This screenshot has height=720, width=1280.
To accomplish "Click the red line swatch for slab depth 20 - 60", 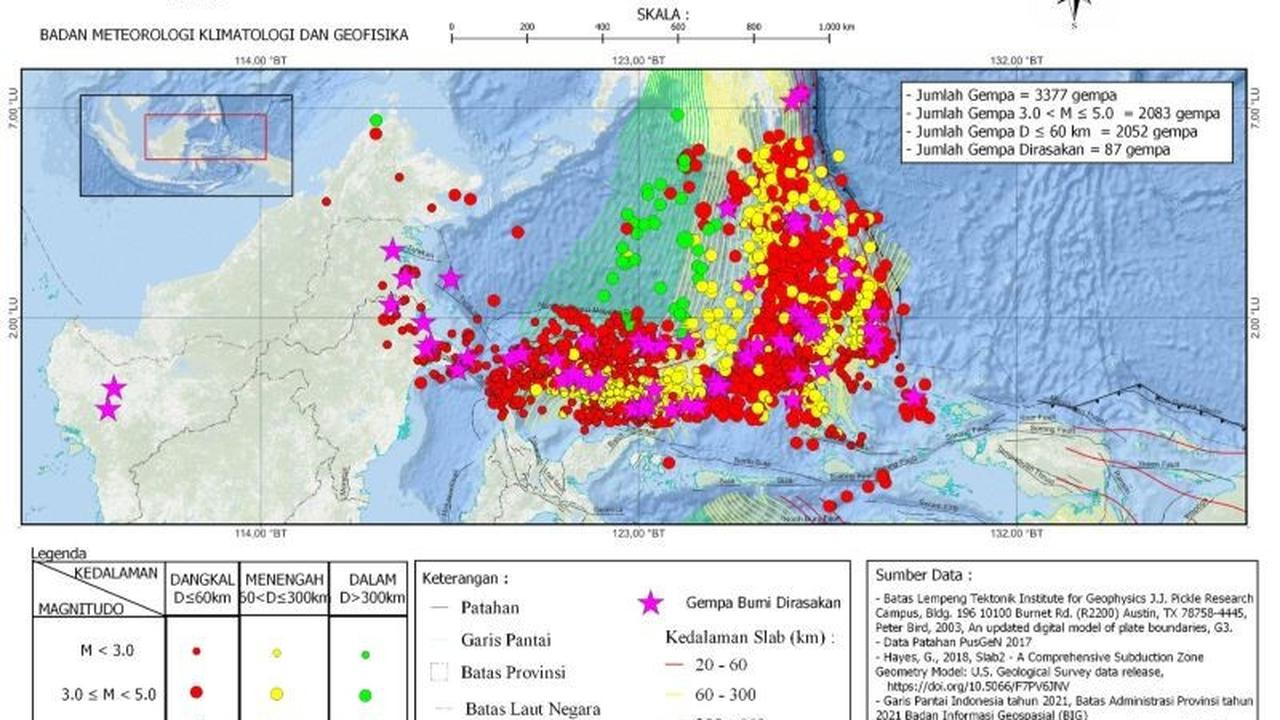I will [676, 663].
